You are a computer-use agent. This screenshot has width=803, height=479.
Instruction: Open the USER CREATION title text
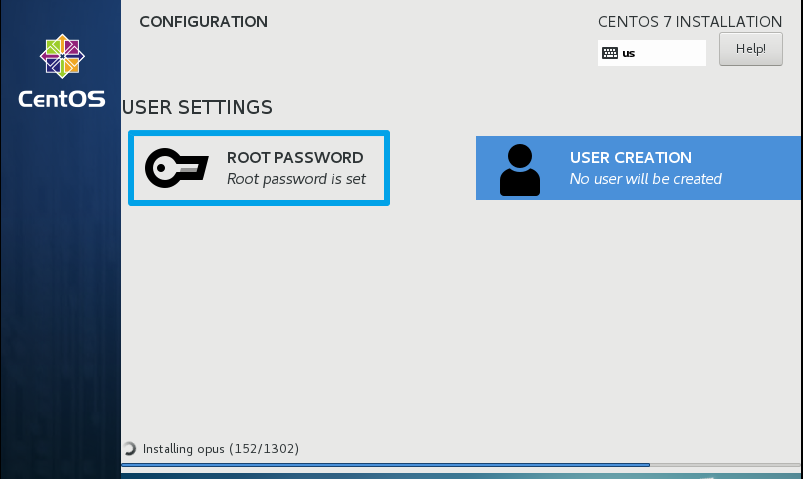630,157
